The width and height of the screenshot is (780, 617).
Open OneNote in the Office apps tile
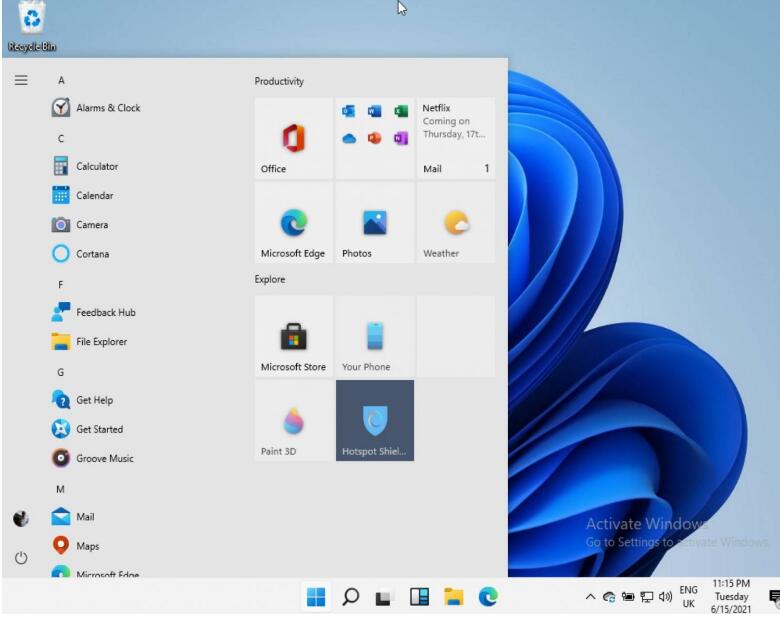pyautogui.click(x=401, y=138)
